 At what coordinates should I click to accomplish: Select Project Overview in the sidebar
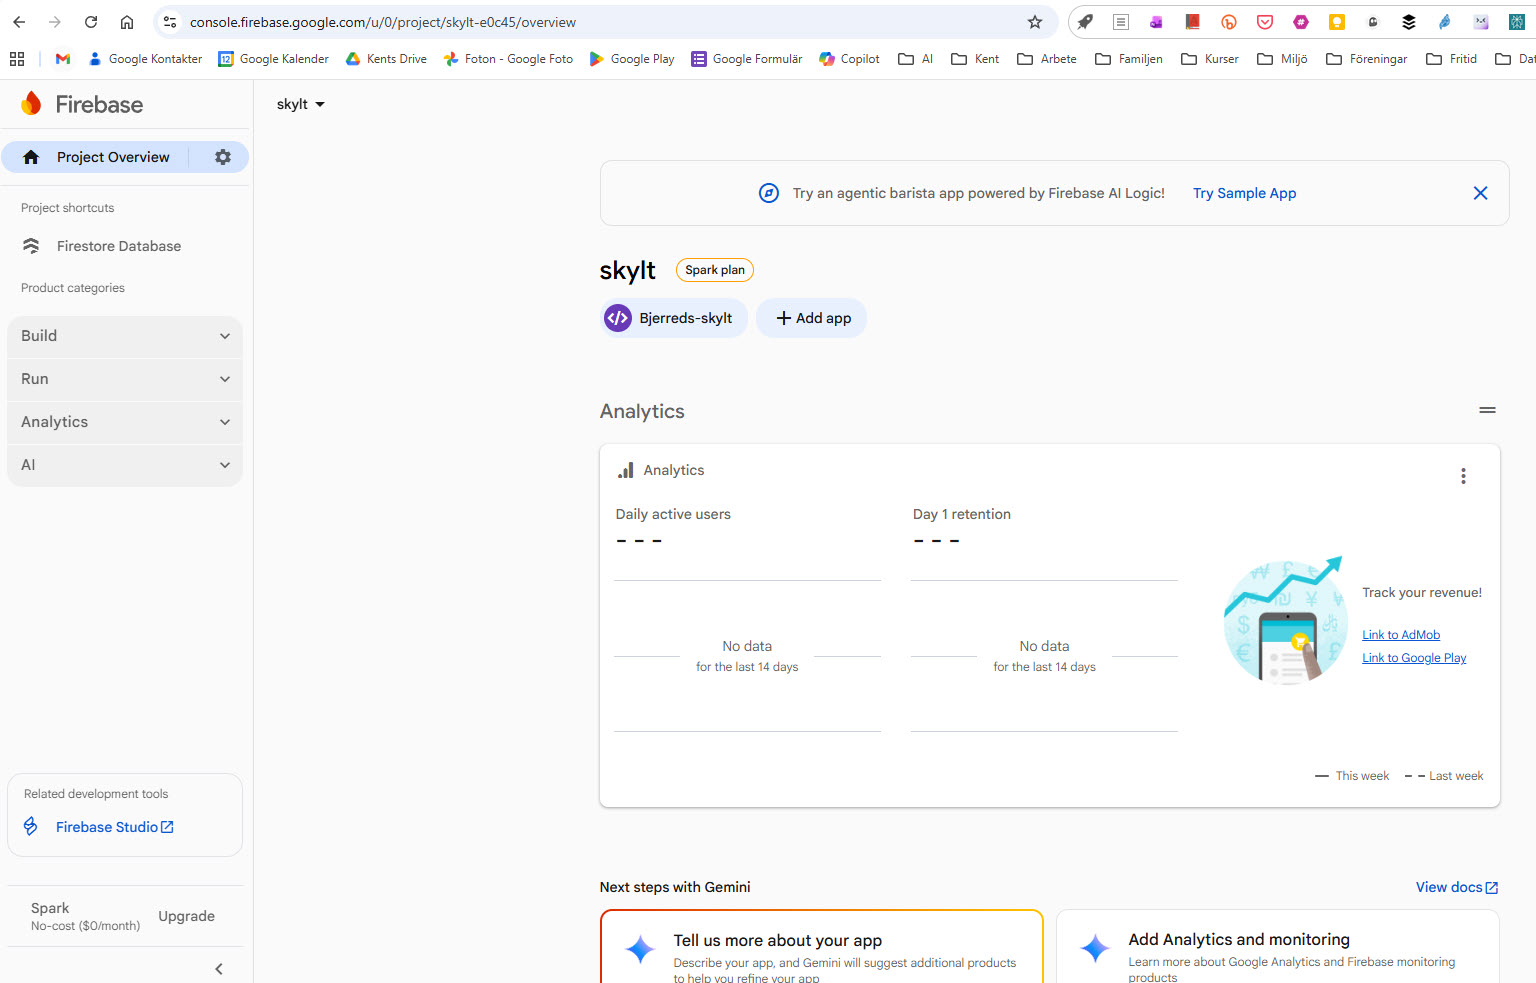113,157
